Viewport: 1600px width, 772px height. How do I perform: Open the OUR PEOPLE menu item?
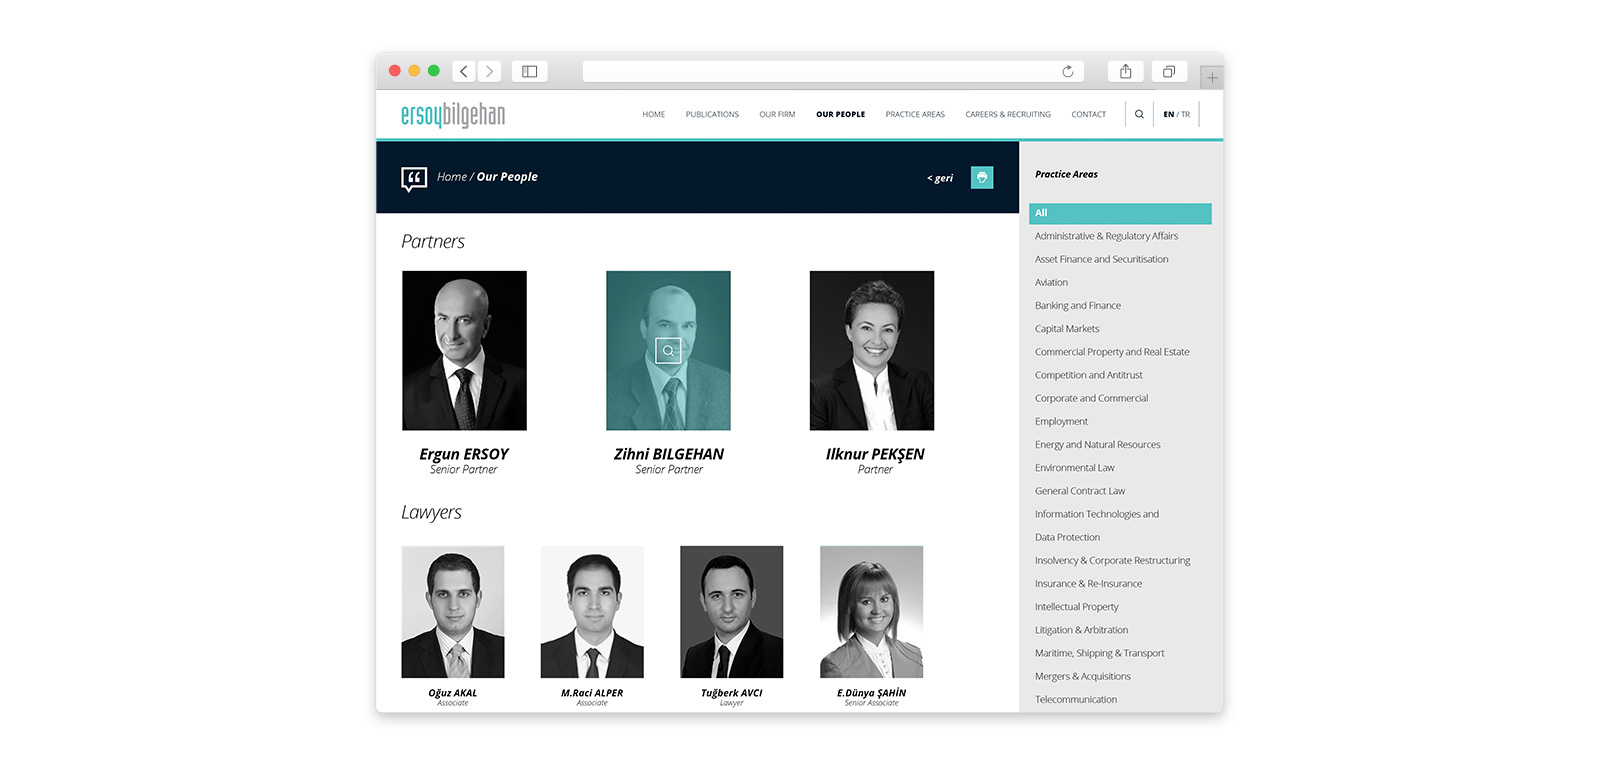(x=841, y=114)
